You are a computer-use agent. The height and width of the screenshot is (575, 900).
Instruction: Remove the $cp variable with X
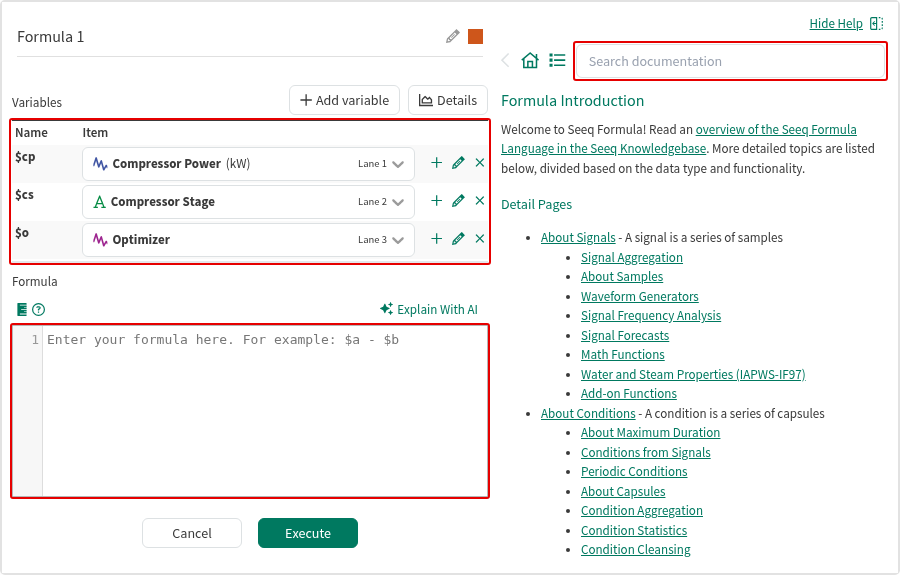480,163
